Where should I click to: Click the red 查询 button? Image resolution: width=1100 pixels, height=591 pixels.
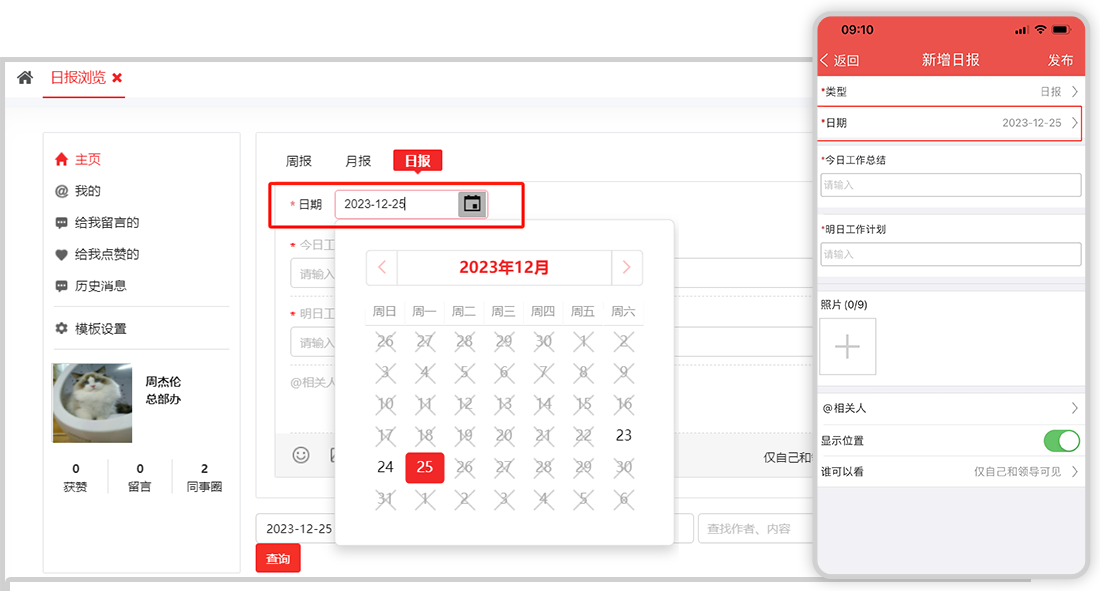coord(278,559)
